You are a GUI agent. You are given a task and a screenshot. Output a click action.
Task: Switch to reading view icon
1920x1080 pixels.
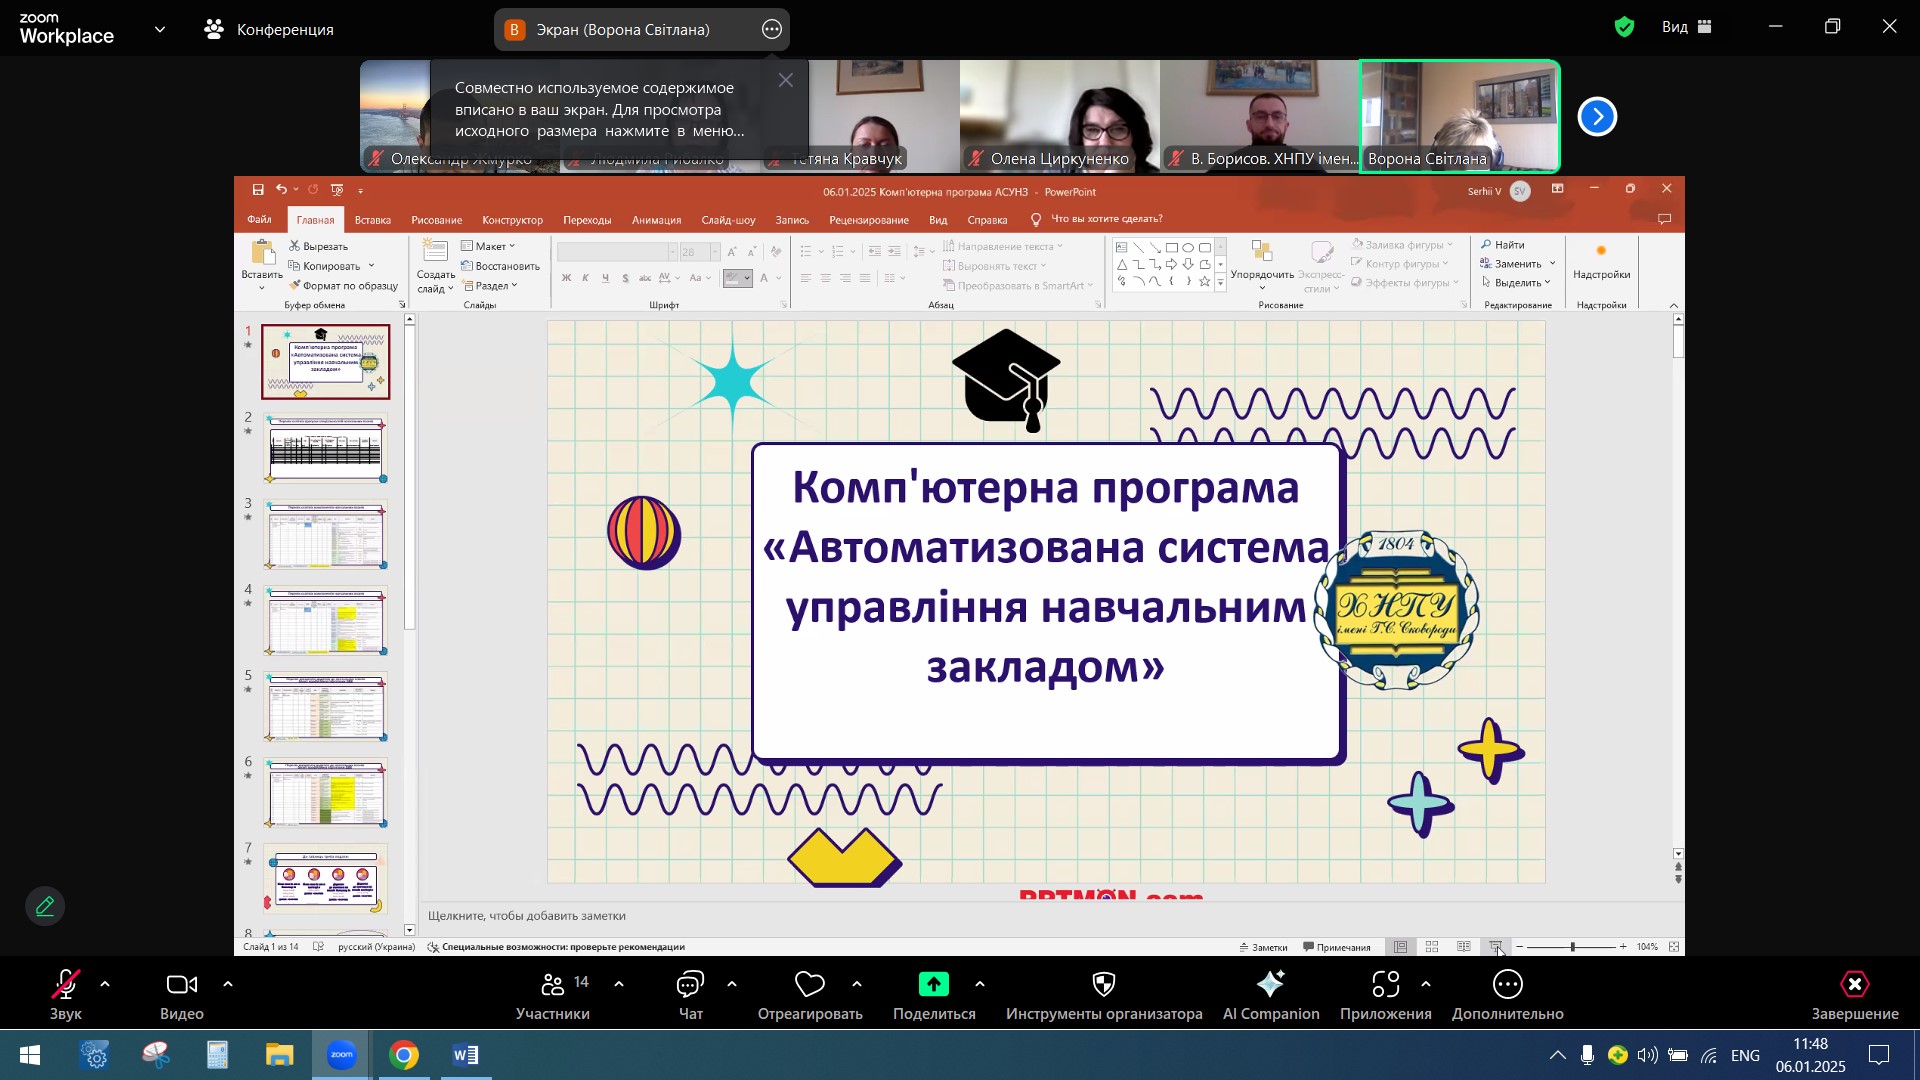tap(1464, 947)
